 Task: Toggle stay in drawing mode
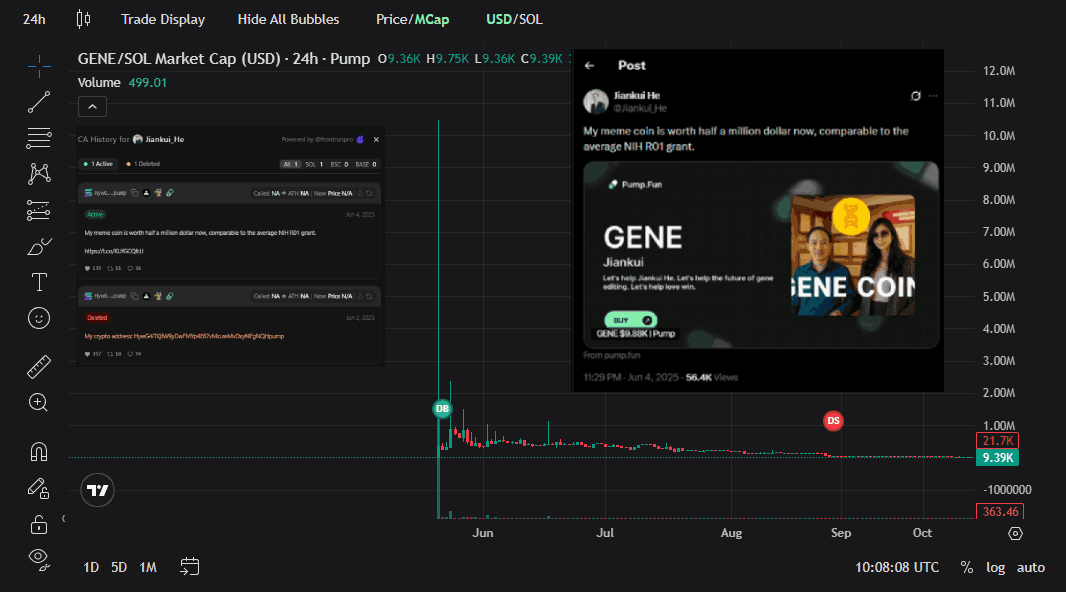point(39,488)
